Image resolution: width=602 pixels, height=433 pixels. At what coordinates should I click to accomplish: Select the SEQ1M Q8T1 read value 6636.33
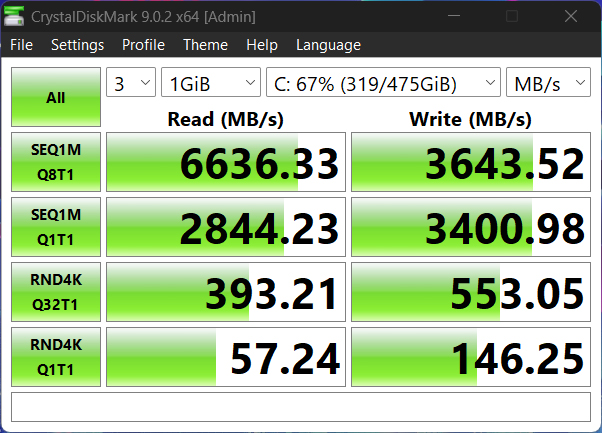point(226,162)
